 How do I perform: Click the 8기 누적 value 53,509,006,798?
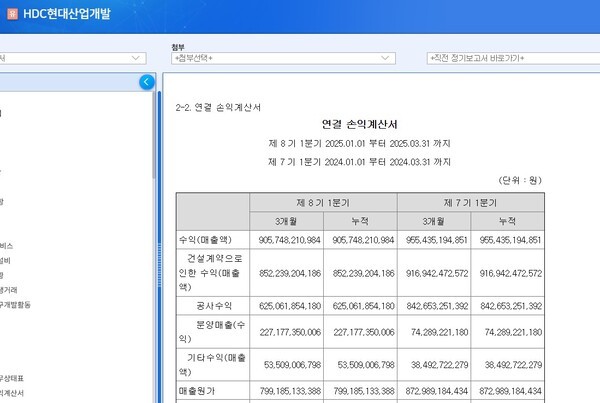tap(366, 365)
